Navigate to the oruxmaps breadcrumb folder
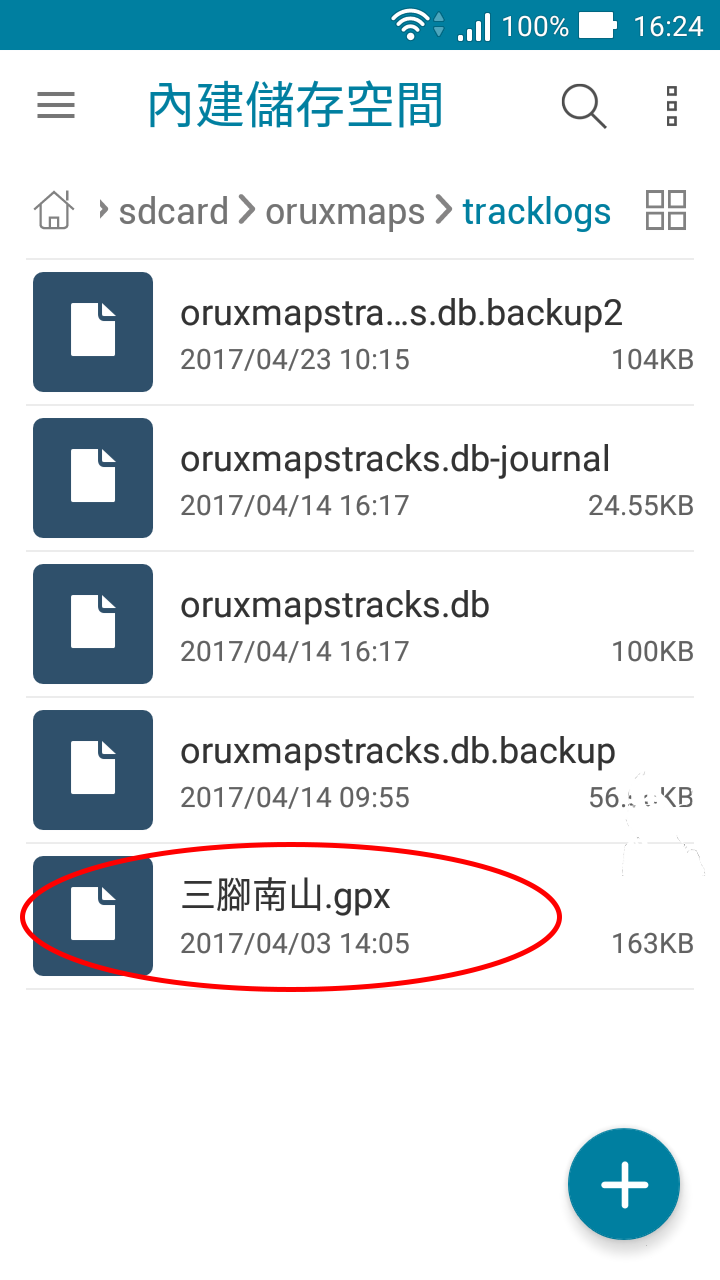 345,211
